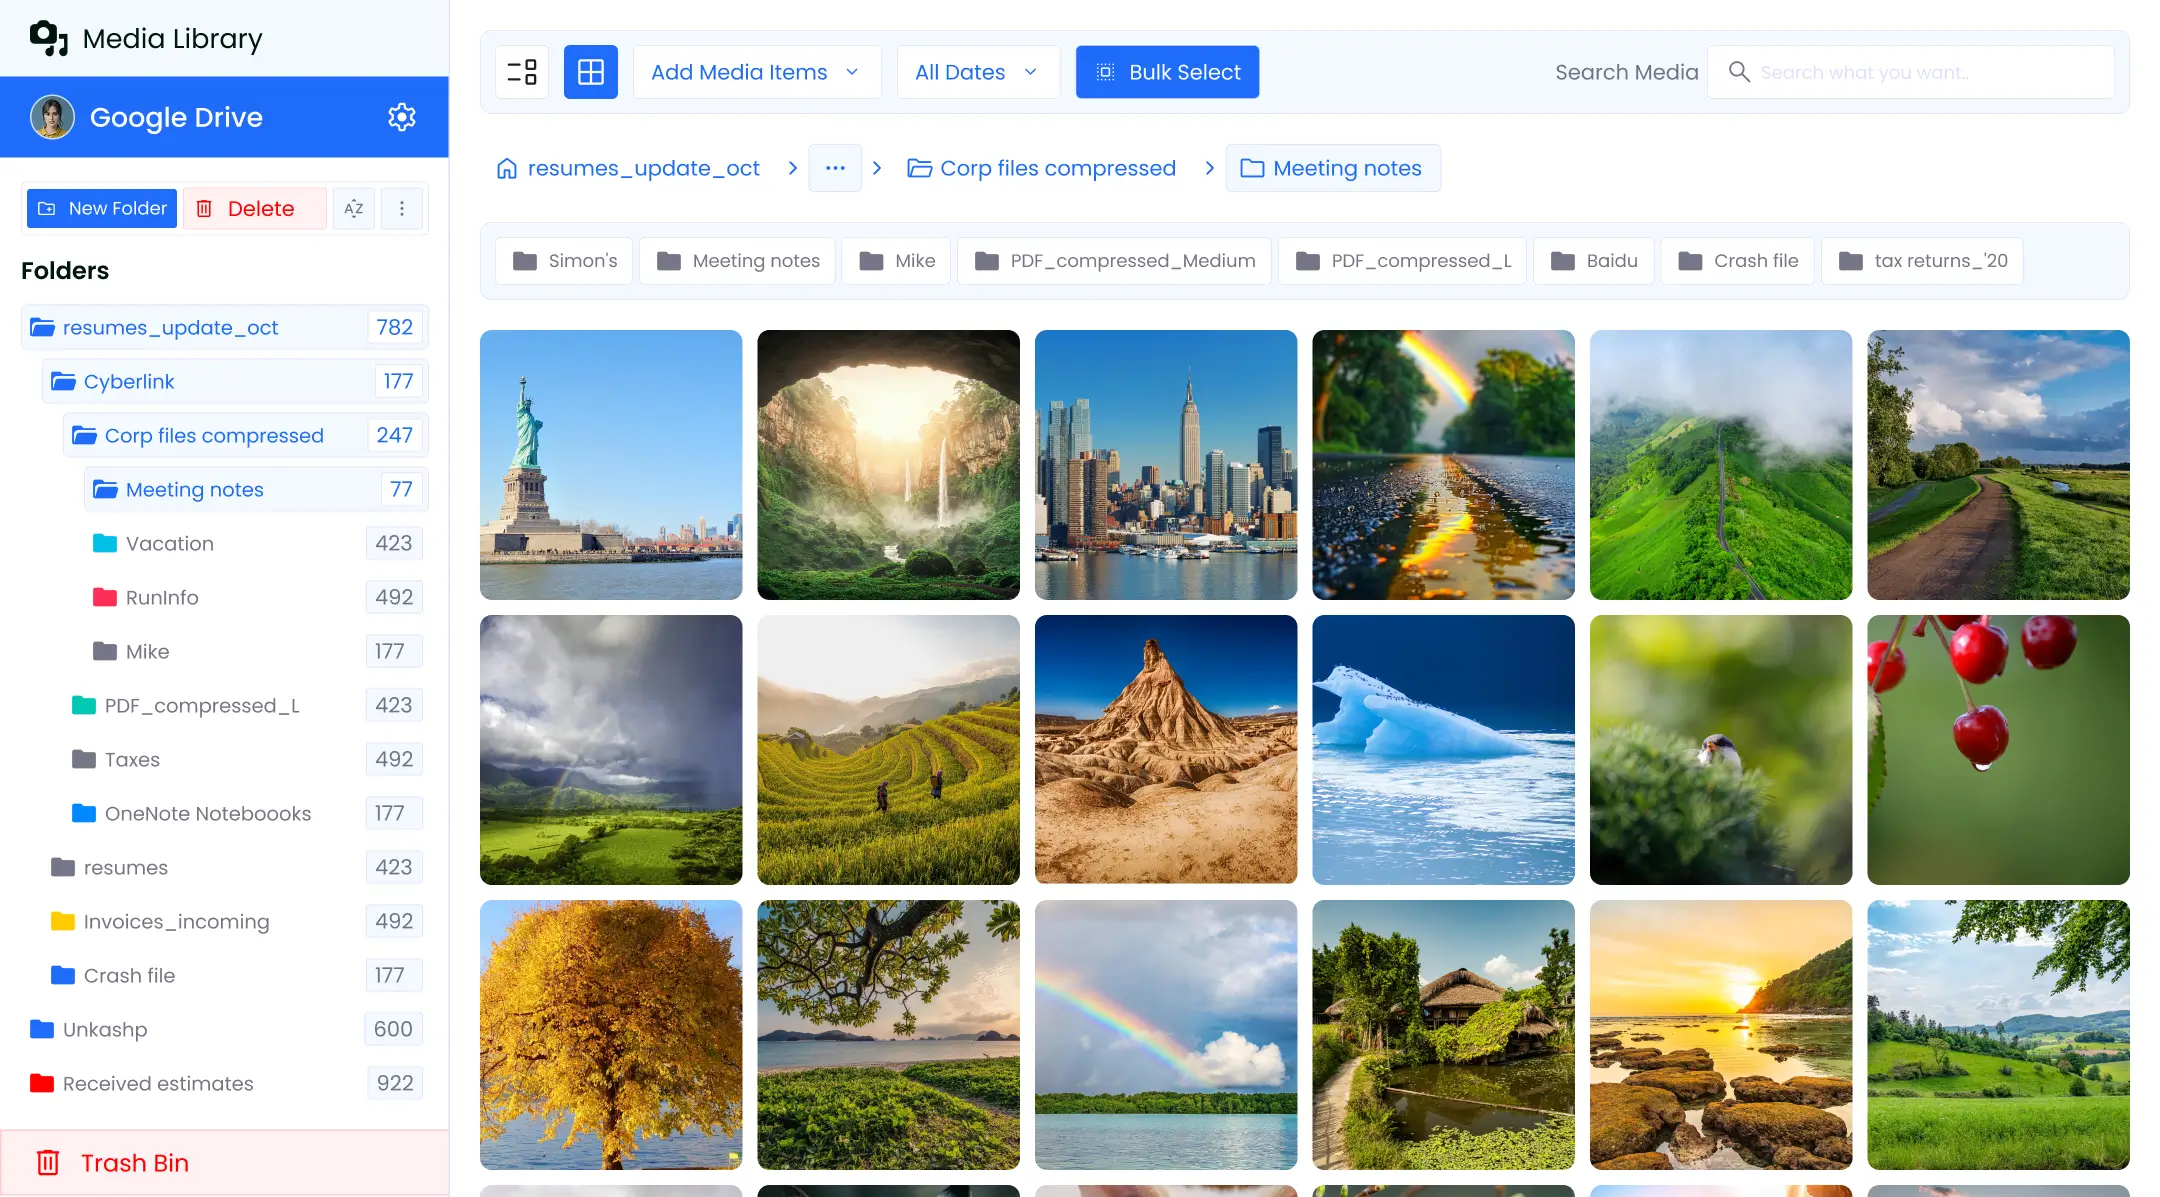Click the teal PDF_compressed_L folder icon in sidebar
Viewport: 2160px width, 1197px height.
pos(84,705)
